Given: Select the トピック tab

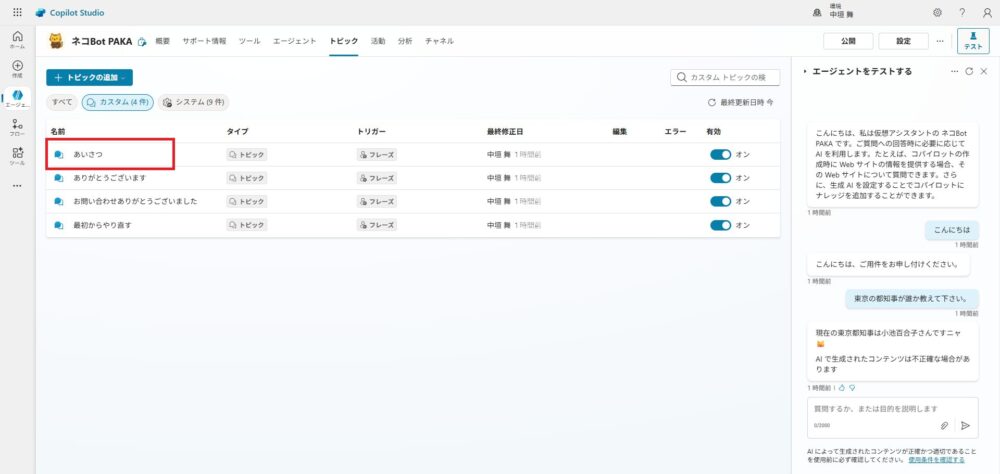Looking at the screenshot, I should tap(344, 41).
